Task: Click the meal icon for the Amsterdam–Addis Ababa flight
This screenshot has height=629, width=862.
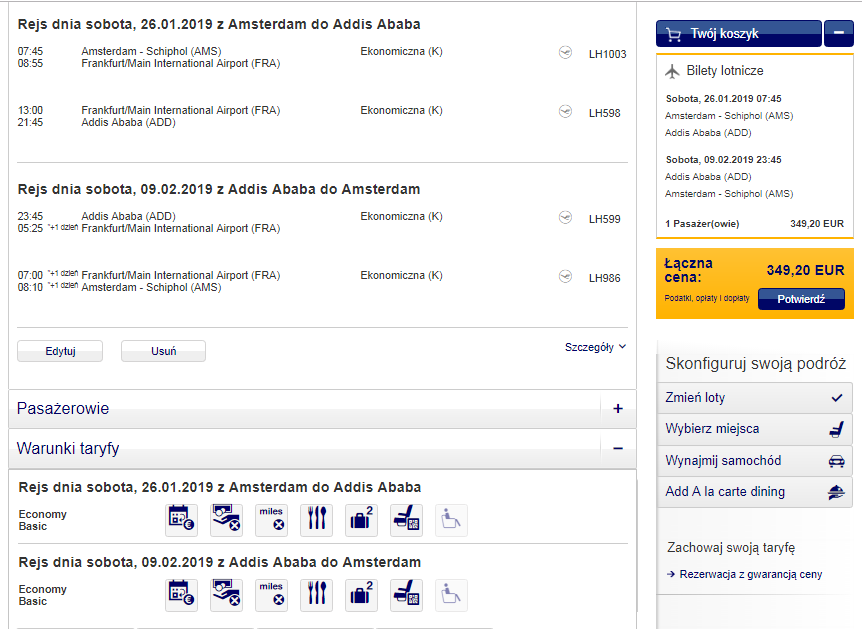Action: (317, 520)
